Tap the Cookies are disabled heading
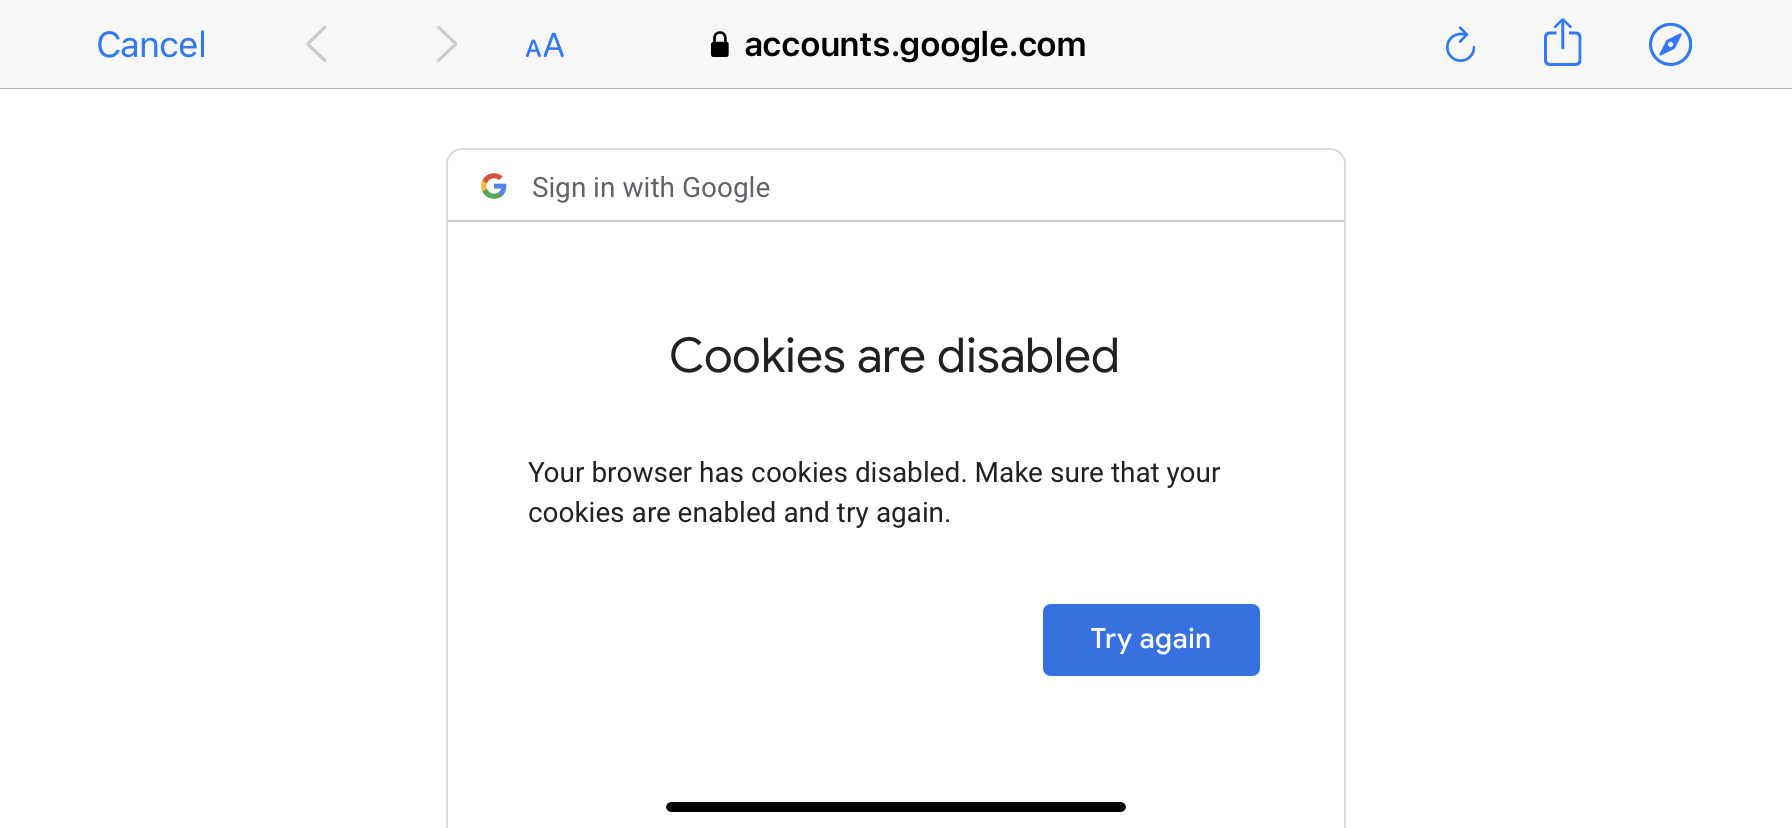 tap(895, 355)
